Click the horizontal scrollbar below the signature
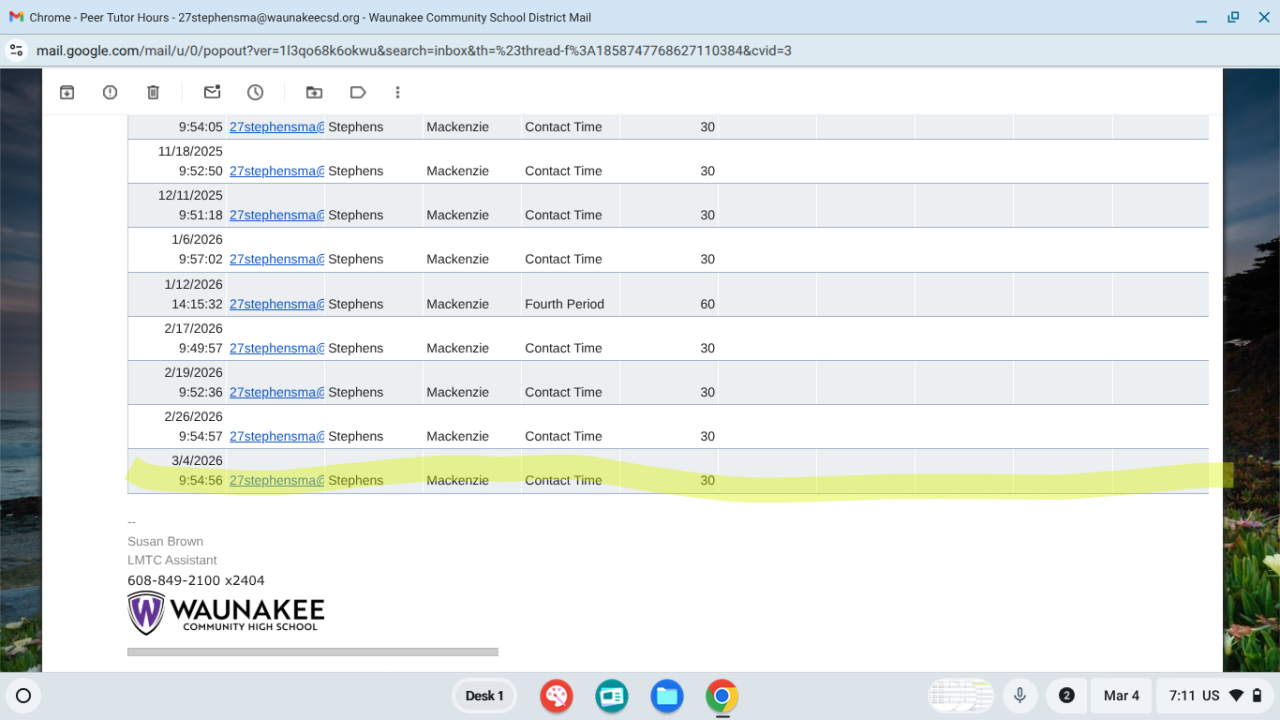The width and height of the screenshot is (1280, 720). pyautogui.click(x=312, y=652)
